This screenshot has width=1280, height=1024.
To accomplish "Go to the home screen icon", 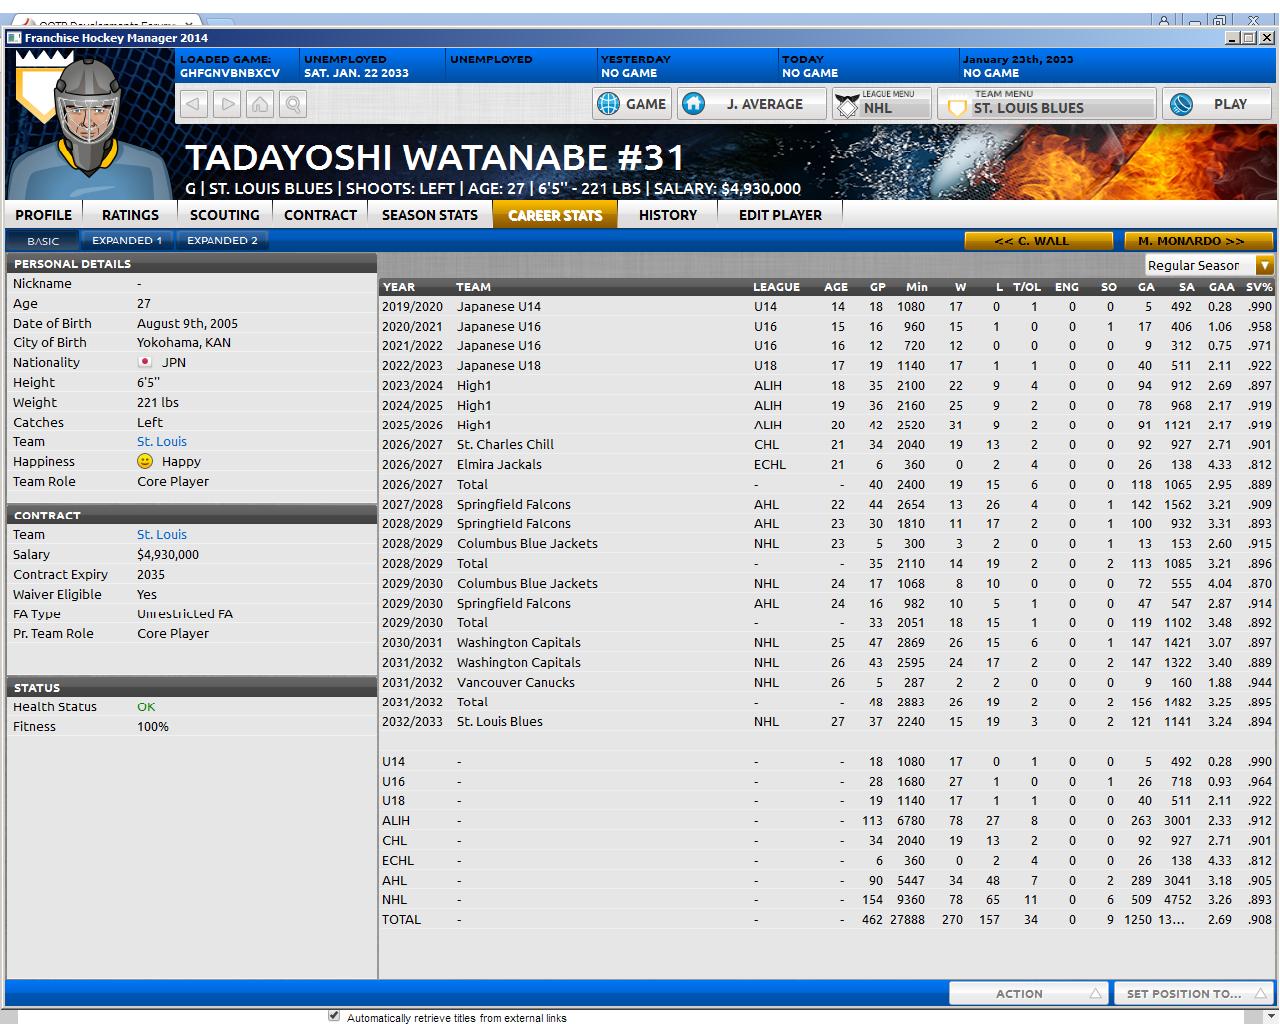I will pos(260,104).
